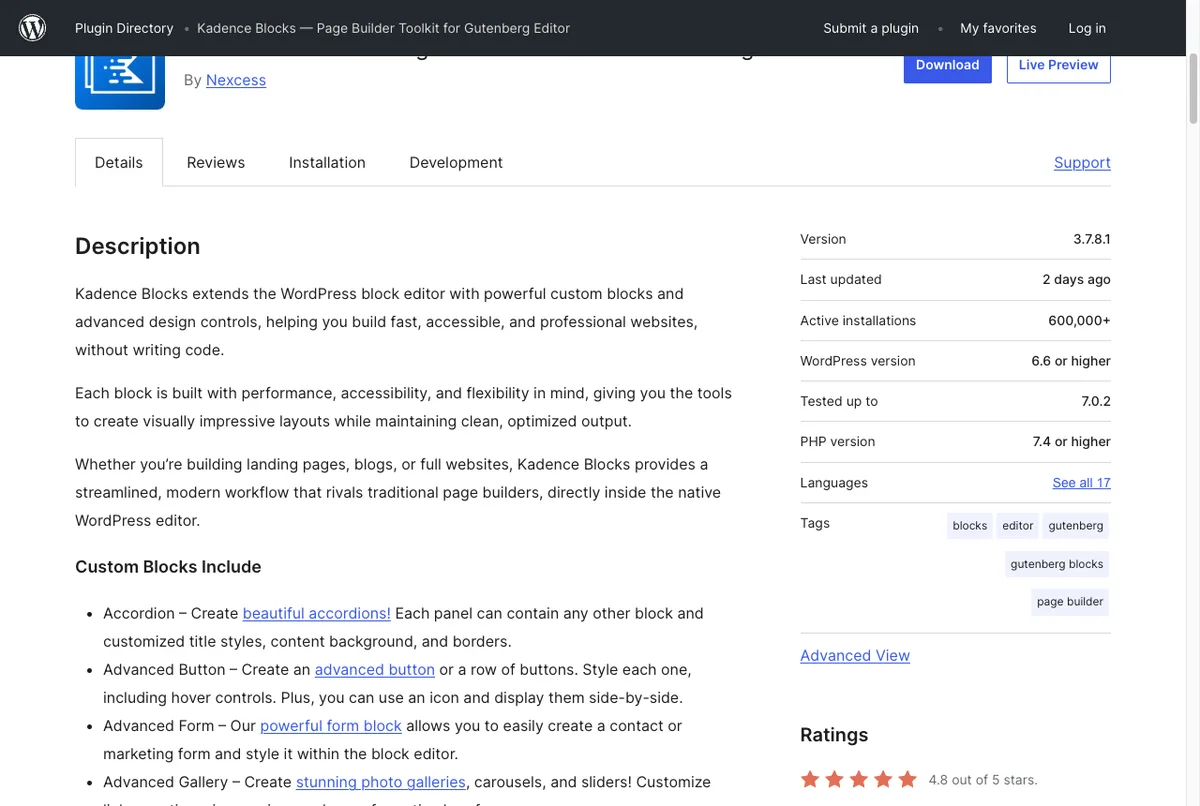Image resolution: width=1200 pixels, height=806 pixels.
Task: Click the Ratings heading
Action: tap(834, 735)
